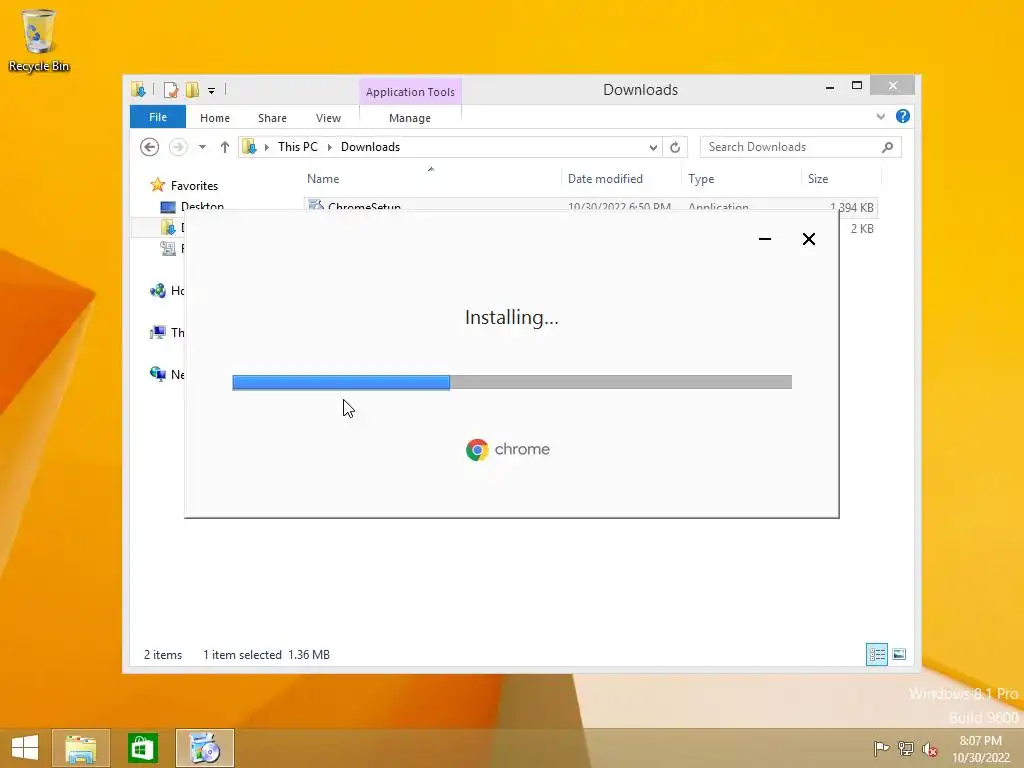The image size is (1024, 768).
Task: Click the Downloads folder icon in navigation pane
Action: (168, 227)
